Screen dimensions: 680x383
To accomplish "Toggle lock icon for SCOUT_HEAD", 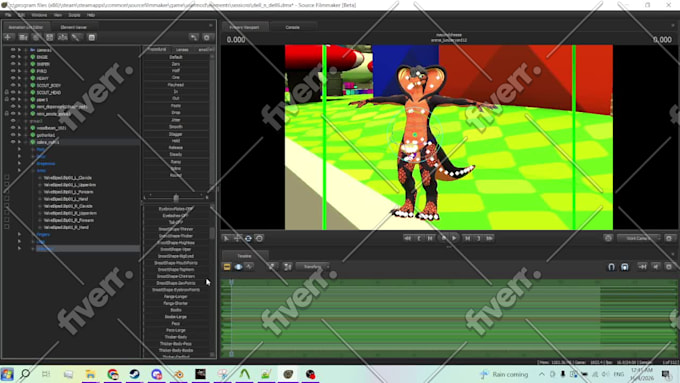I will coord(7,92).
